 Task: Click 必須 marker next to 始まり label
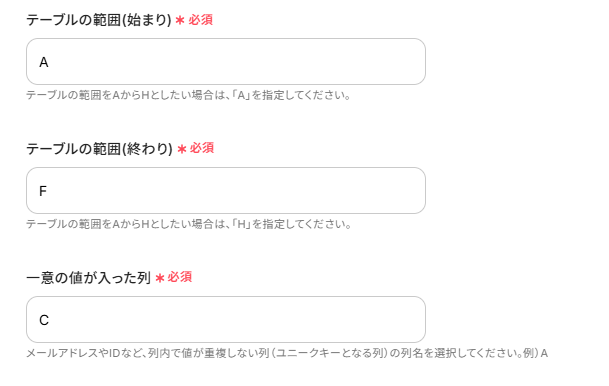[201, 20]
